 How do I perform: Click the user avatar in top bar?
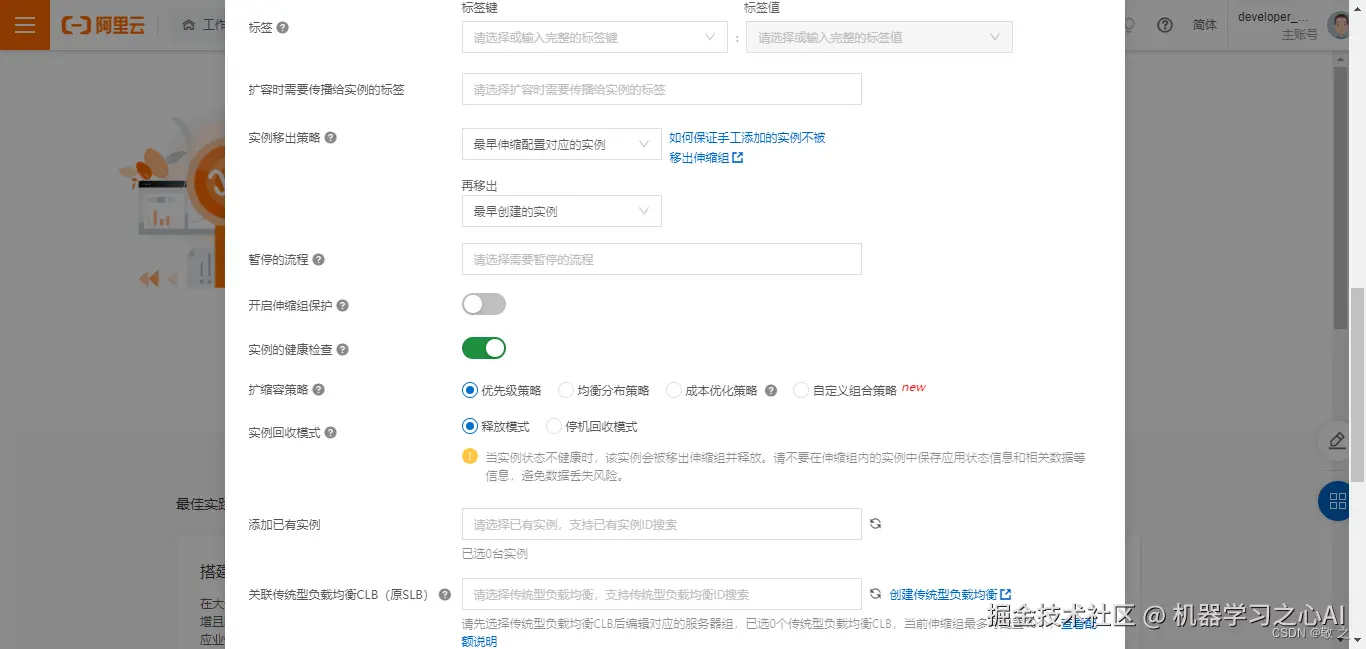1339,25
